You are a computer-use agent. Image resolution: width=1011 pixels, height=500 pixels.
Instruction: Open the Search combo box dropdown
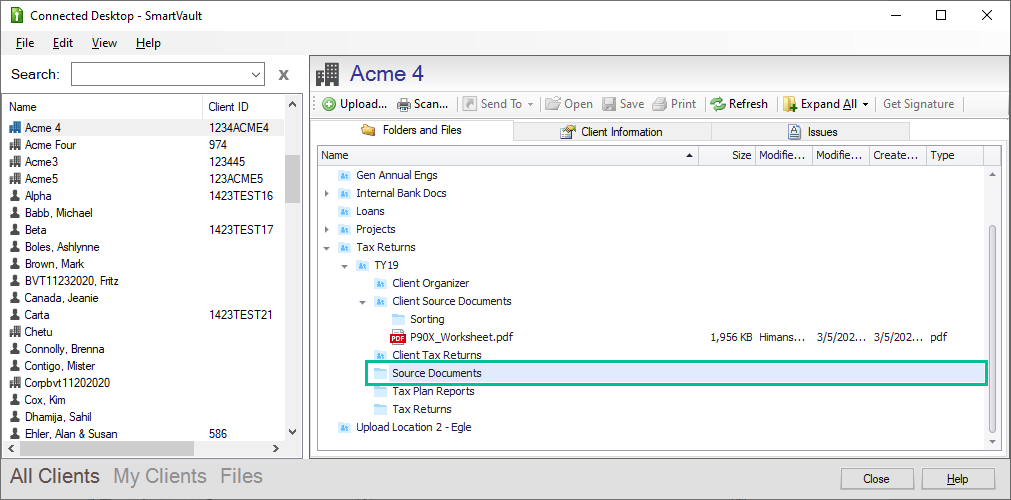tap(255, 75)
